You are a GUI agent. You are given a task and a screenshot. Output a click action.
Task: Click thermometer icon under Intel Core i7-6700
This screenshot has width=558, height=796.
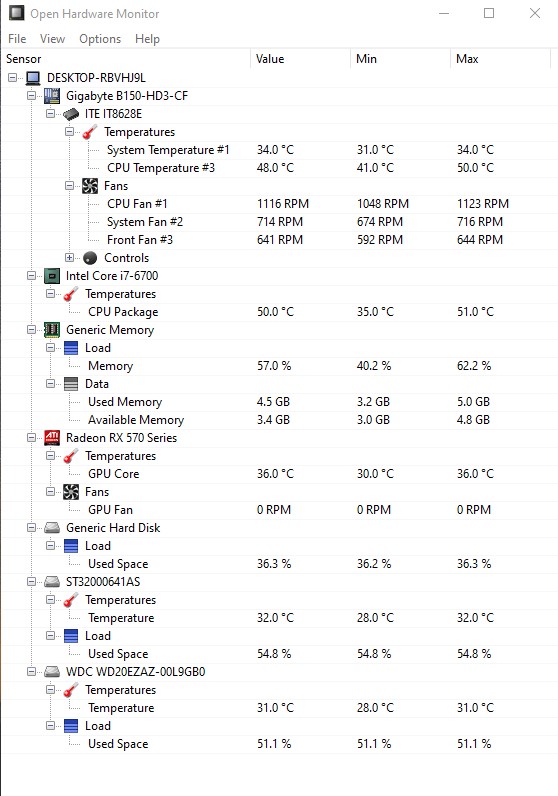coord(71,294)
